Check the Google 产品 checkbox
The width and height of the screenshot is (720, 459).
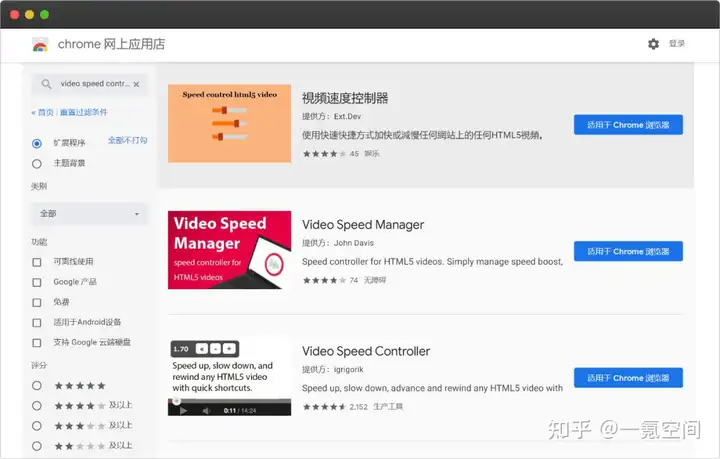point(37,282)
